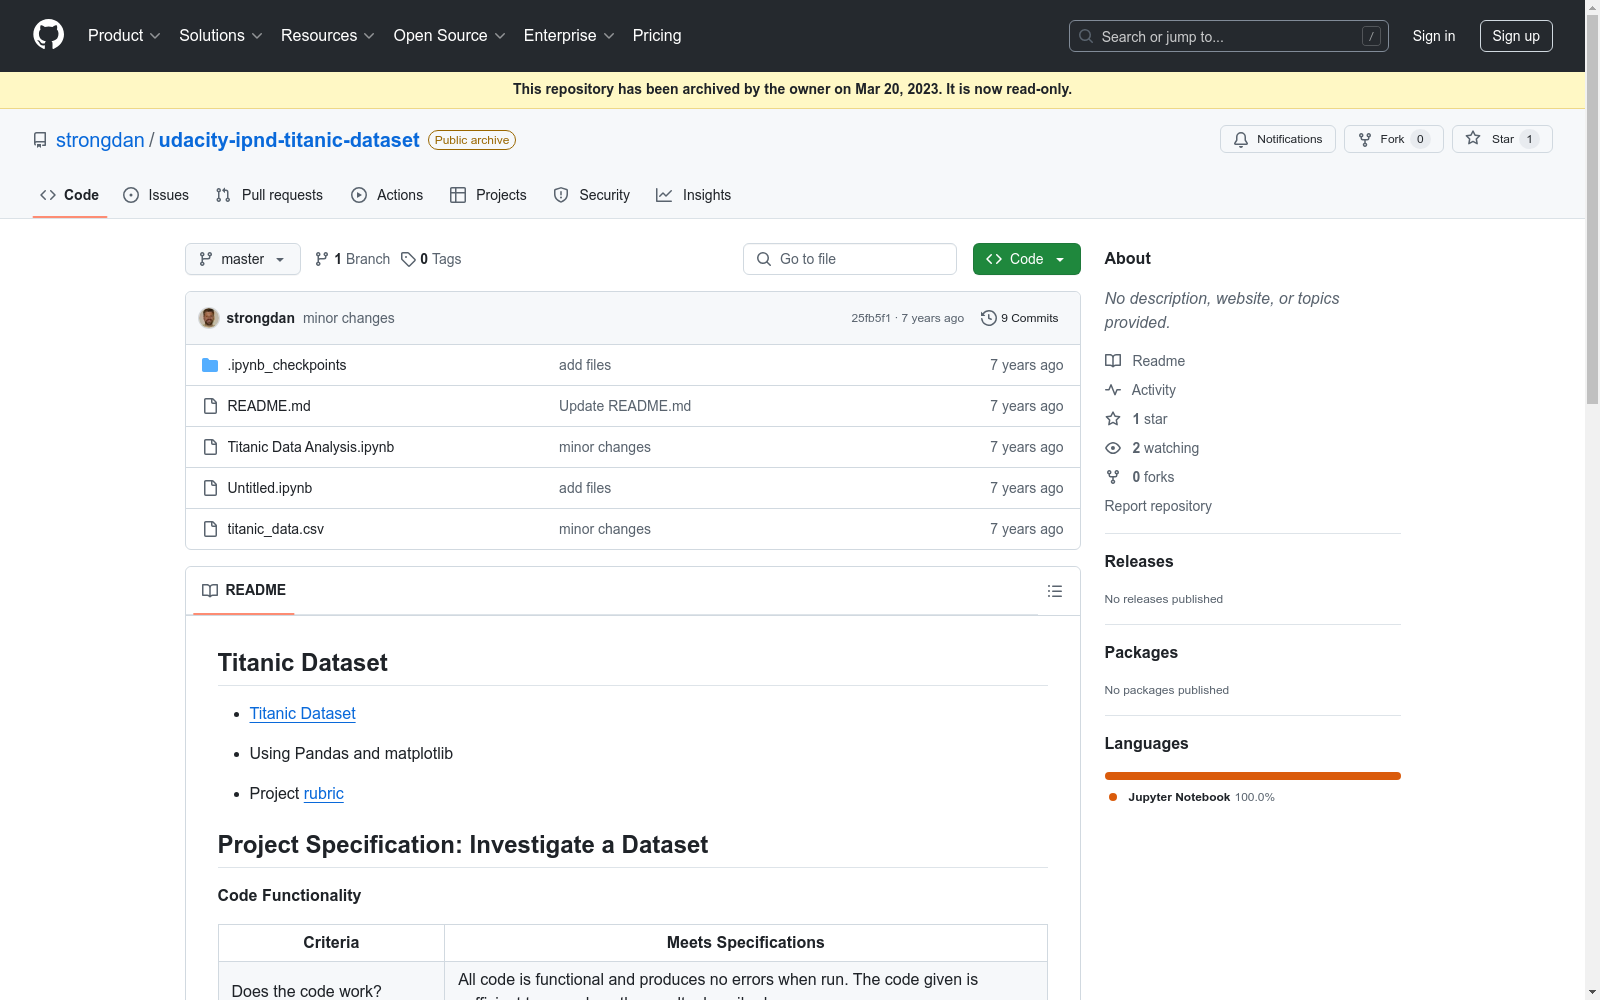Select the README tab heading
This screenshot has width=1600, height=1000.
[244, 590]
